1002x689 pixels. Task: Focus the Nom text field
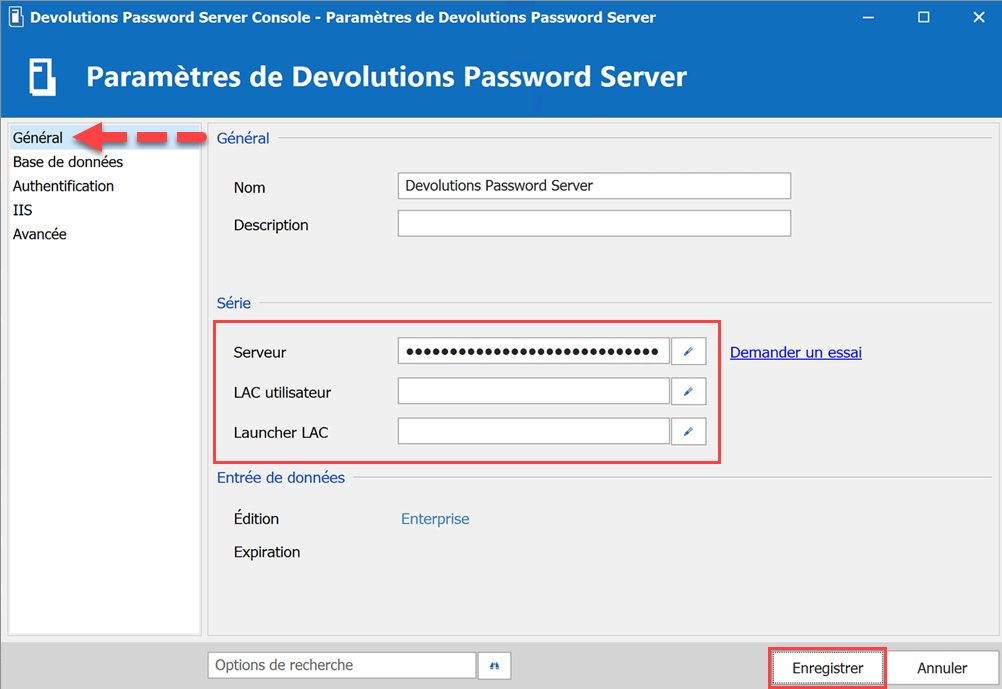(594, 186)
